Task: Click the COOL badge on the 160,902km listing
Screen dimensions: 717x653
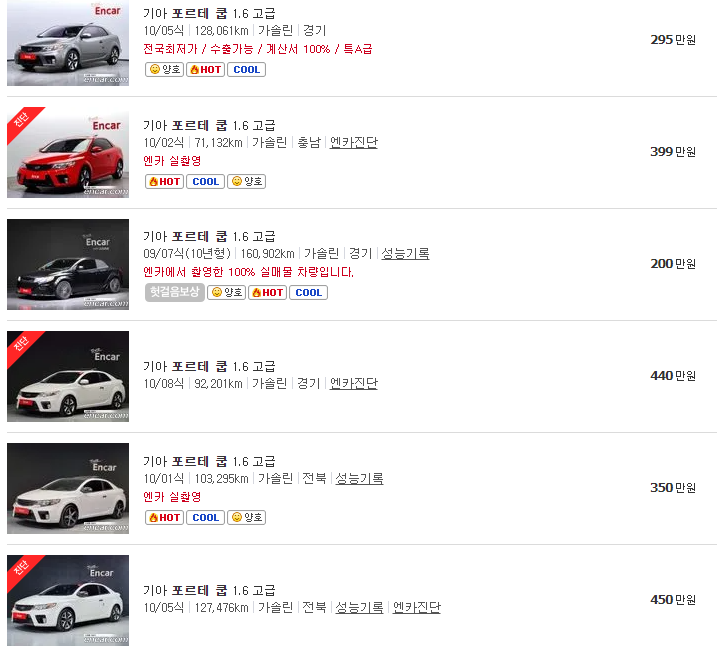Action: coord(308,293)
